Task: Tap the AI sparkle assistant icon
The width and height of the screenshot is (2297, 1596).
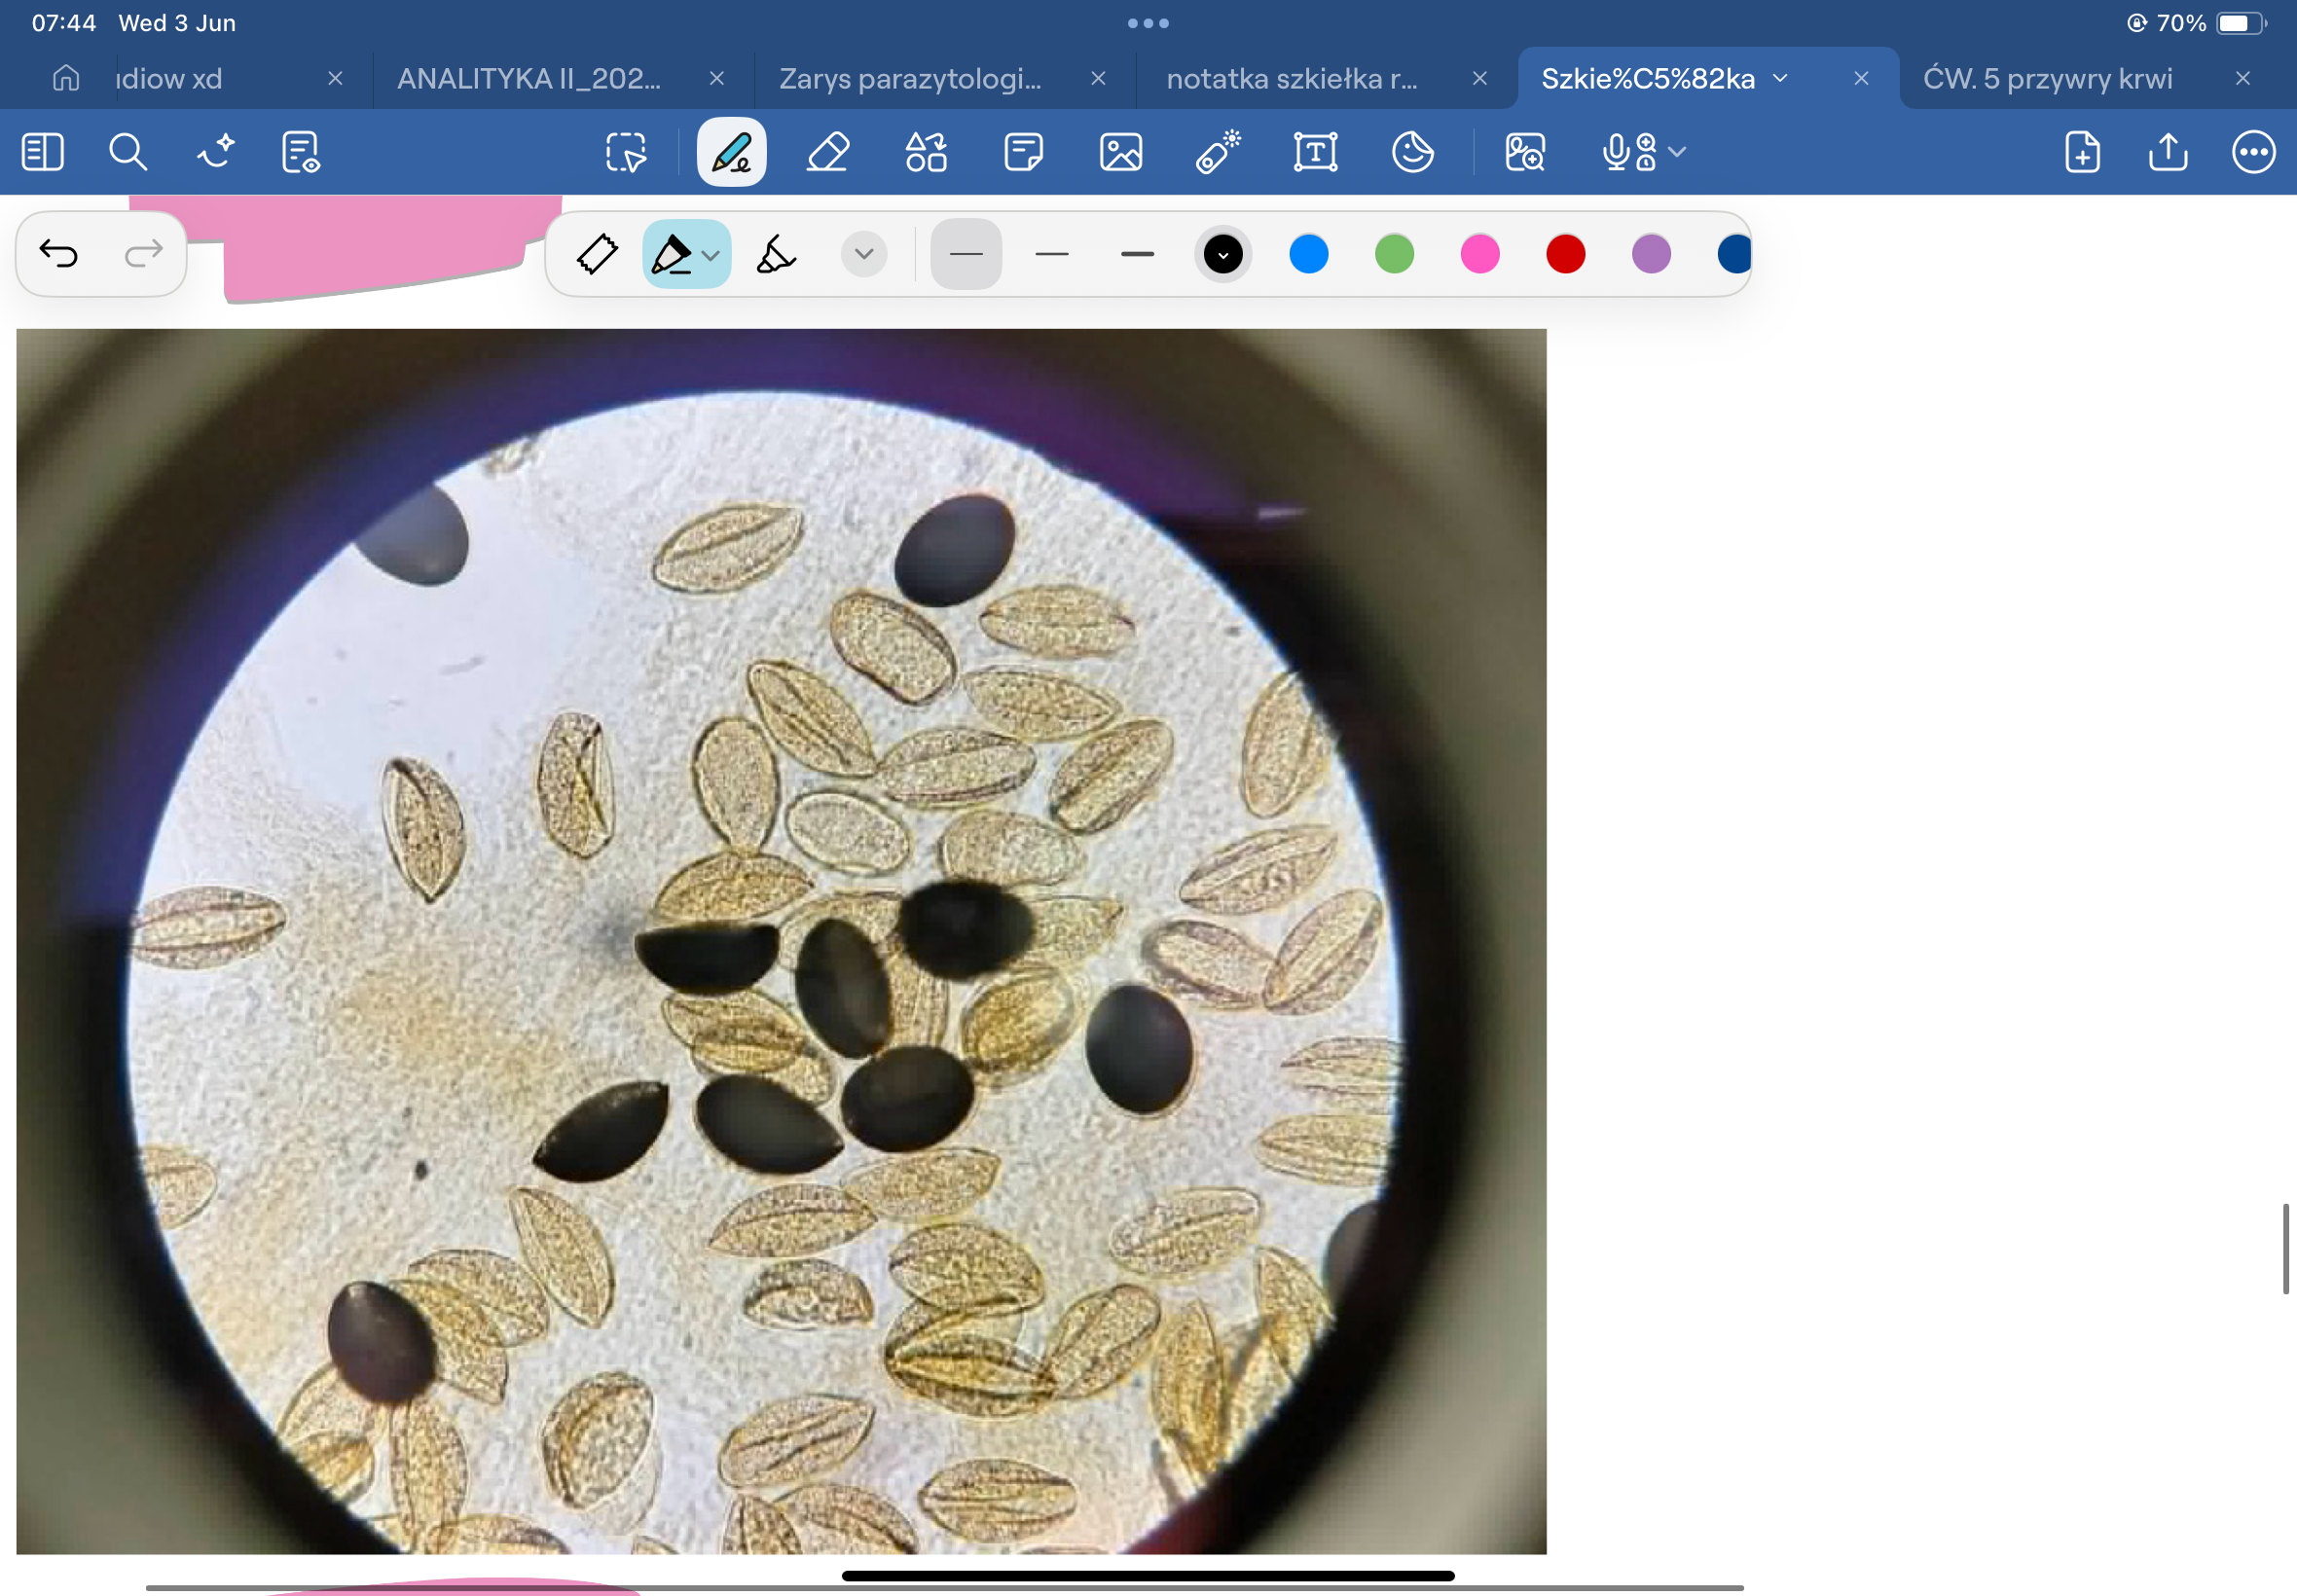Action: pyautogui.click(x=215, y=152)
